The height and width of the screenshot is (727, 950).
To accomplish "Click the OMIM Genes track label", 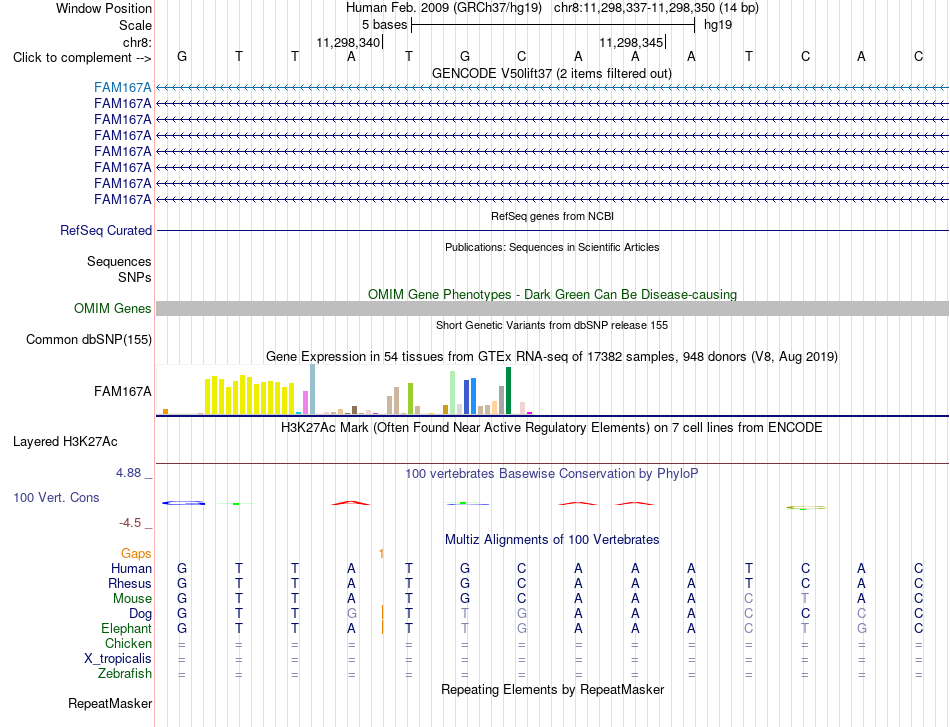I will [113, 308].
